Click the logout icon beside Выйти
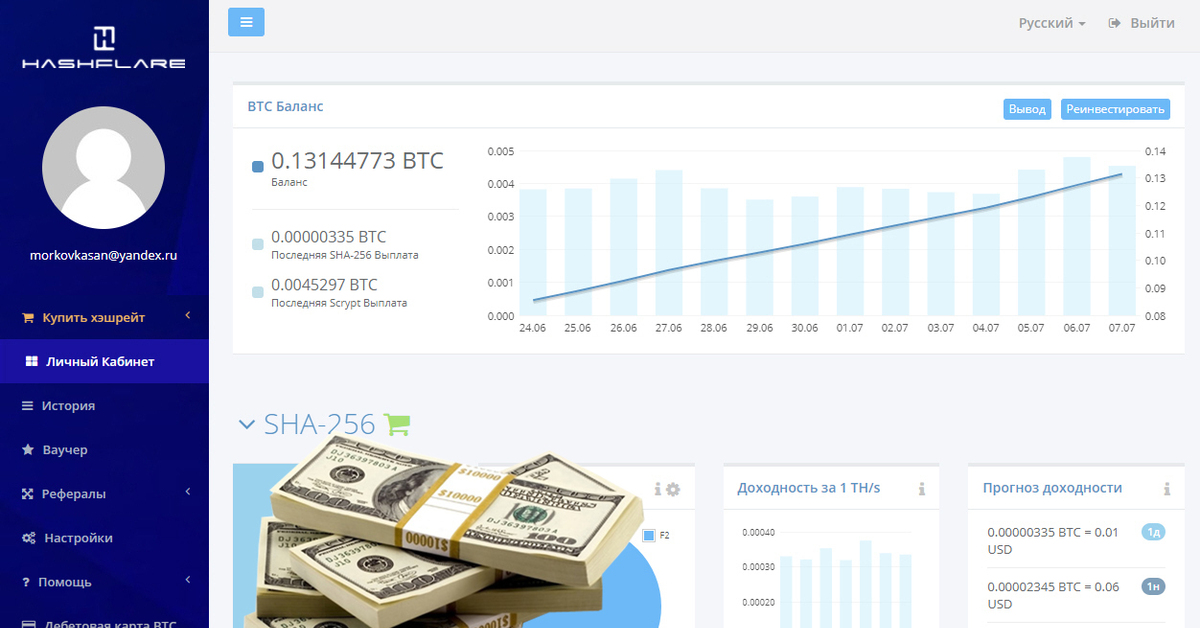This screenshot has width=1200, height=628. pyautogui.click(x=1113, y=22)
